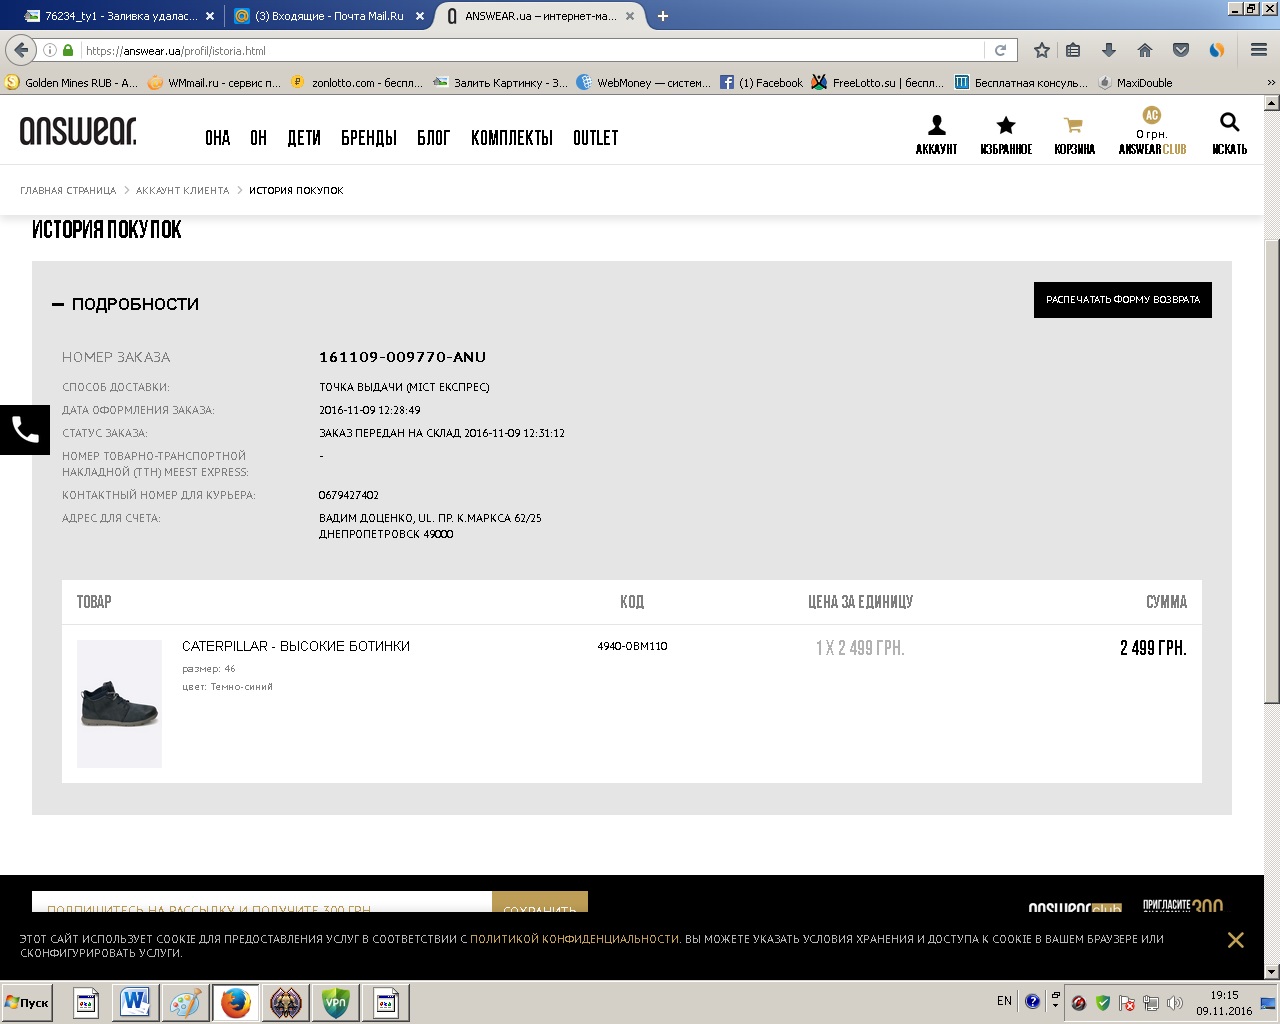
Task: Open MaxiDouble bookmark
Action: 1135,83
